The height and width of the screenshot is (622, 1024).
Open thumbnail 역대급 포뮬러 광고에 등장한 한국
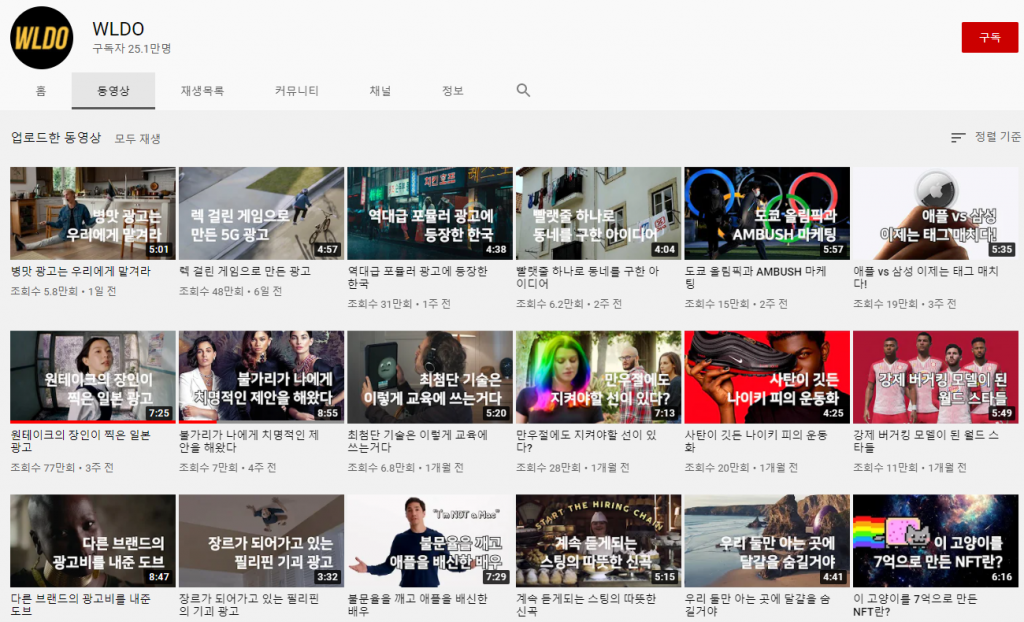click(430, 213)
